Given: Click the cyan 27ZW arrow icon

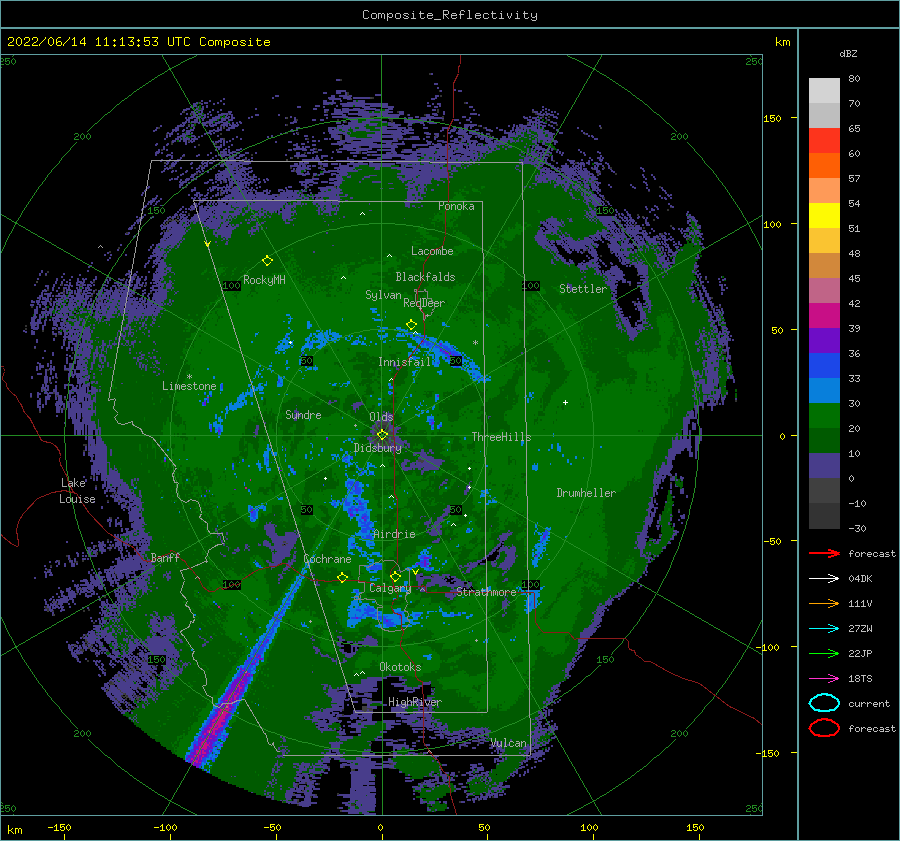Looking at the screenshot, I should pos(824,629).
